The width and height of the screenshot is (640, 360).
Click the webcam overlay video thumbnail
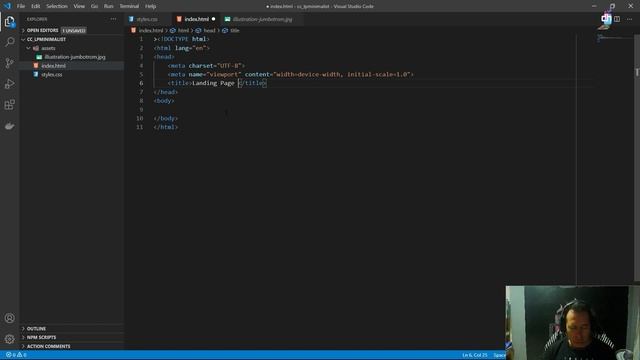572,322
